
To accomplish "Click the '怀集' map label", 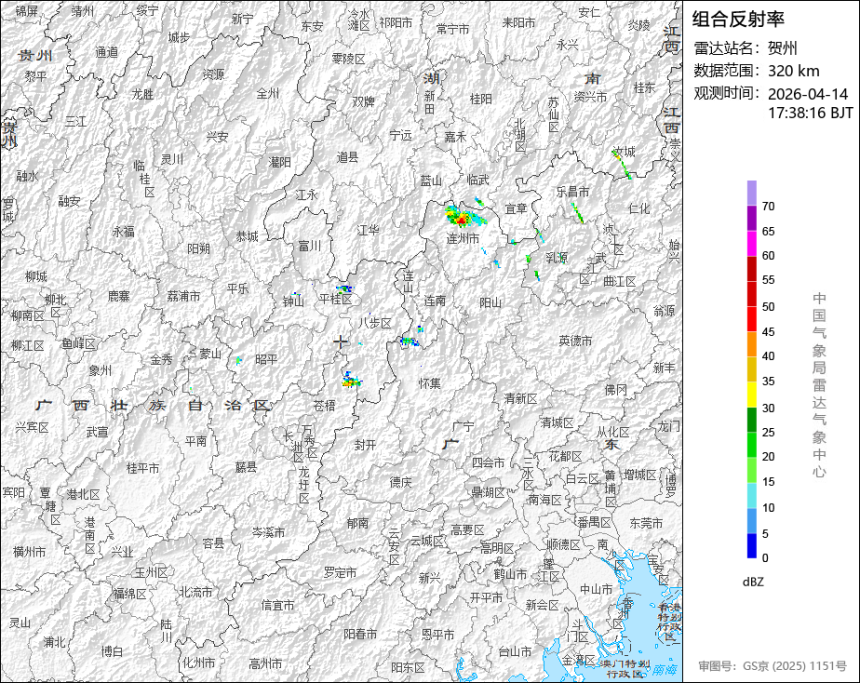I will (429, 383).
